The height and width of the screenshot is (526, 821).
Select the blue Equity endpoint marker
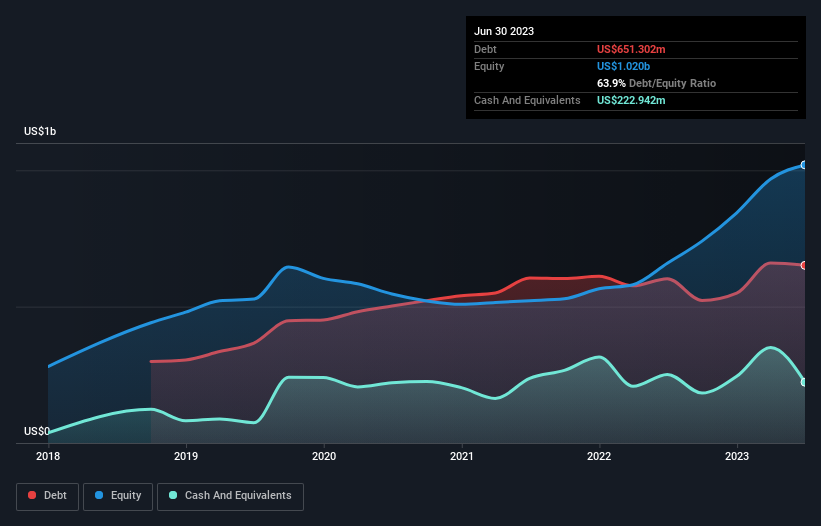coord(804,165)
